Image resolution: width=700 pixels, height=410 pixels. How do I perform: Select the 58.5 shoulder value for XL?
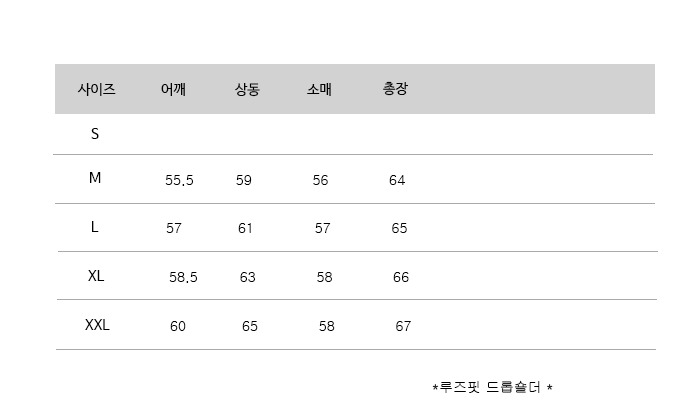pos(183,277)
